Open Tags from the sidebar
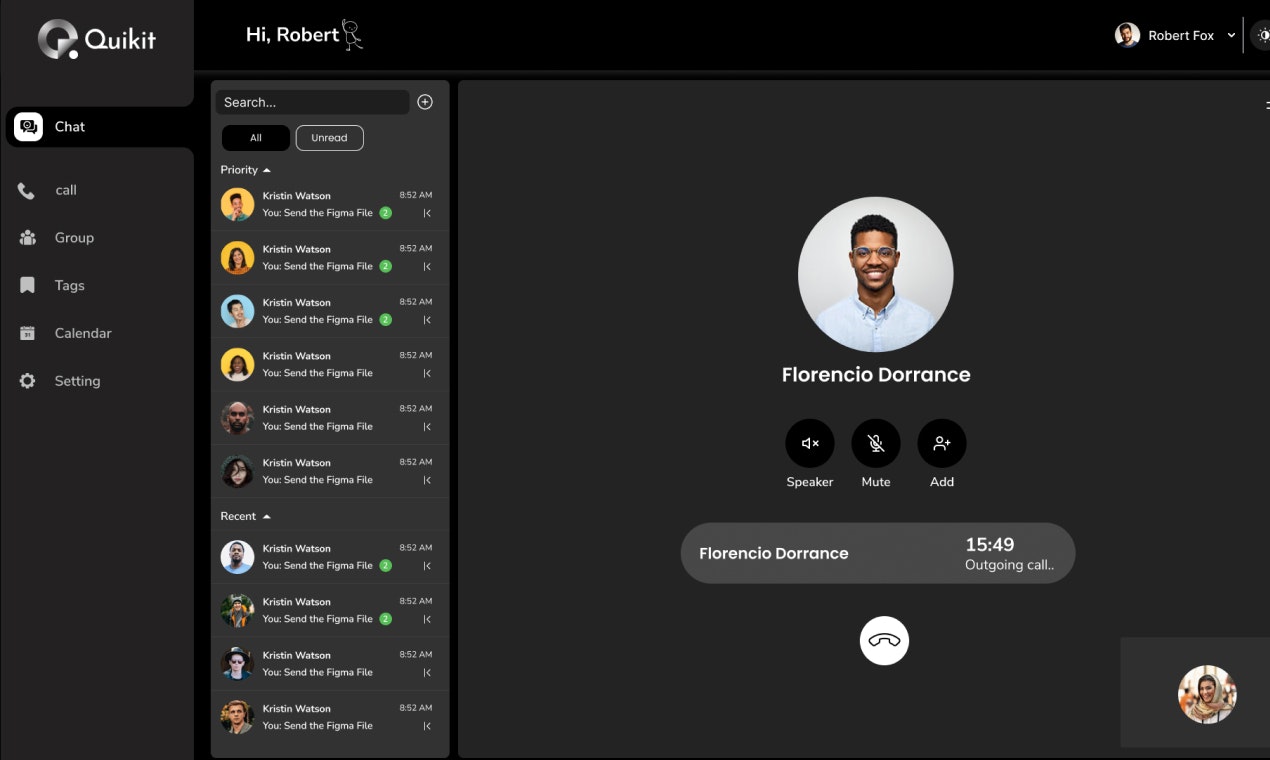1270x760 pixels. tap(69, 286)
